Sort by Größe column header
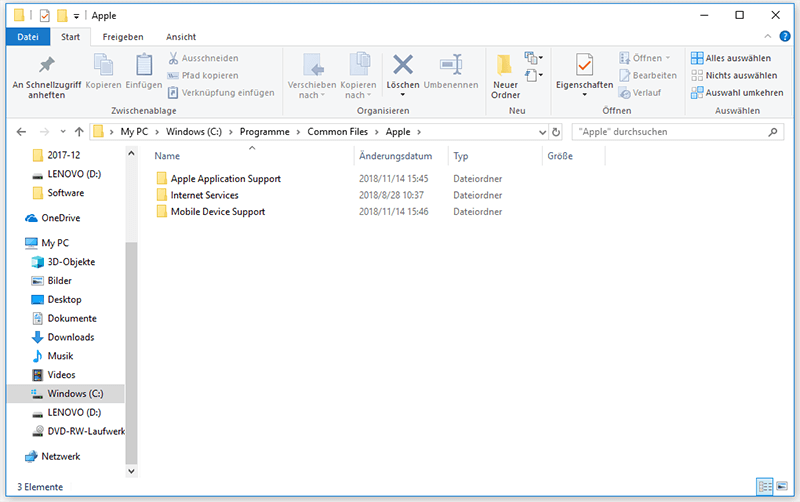 click(x=560, y=156)
